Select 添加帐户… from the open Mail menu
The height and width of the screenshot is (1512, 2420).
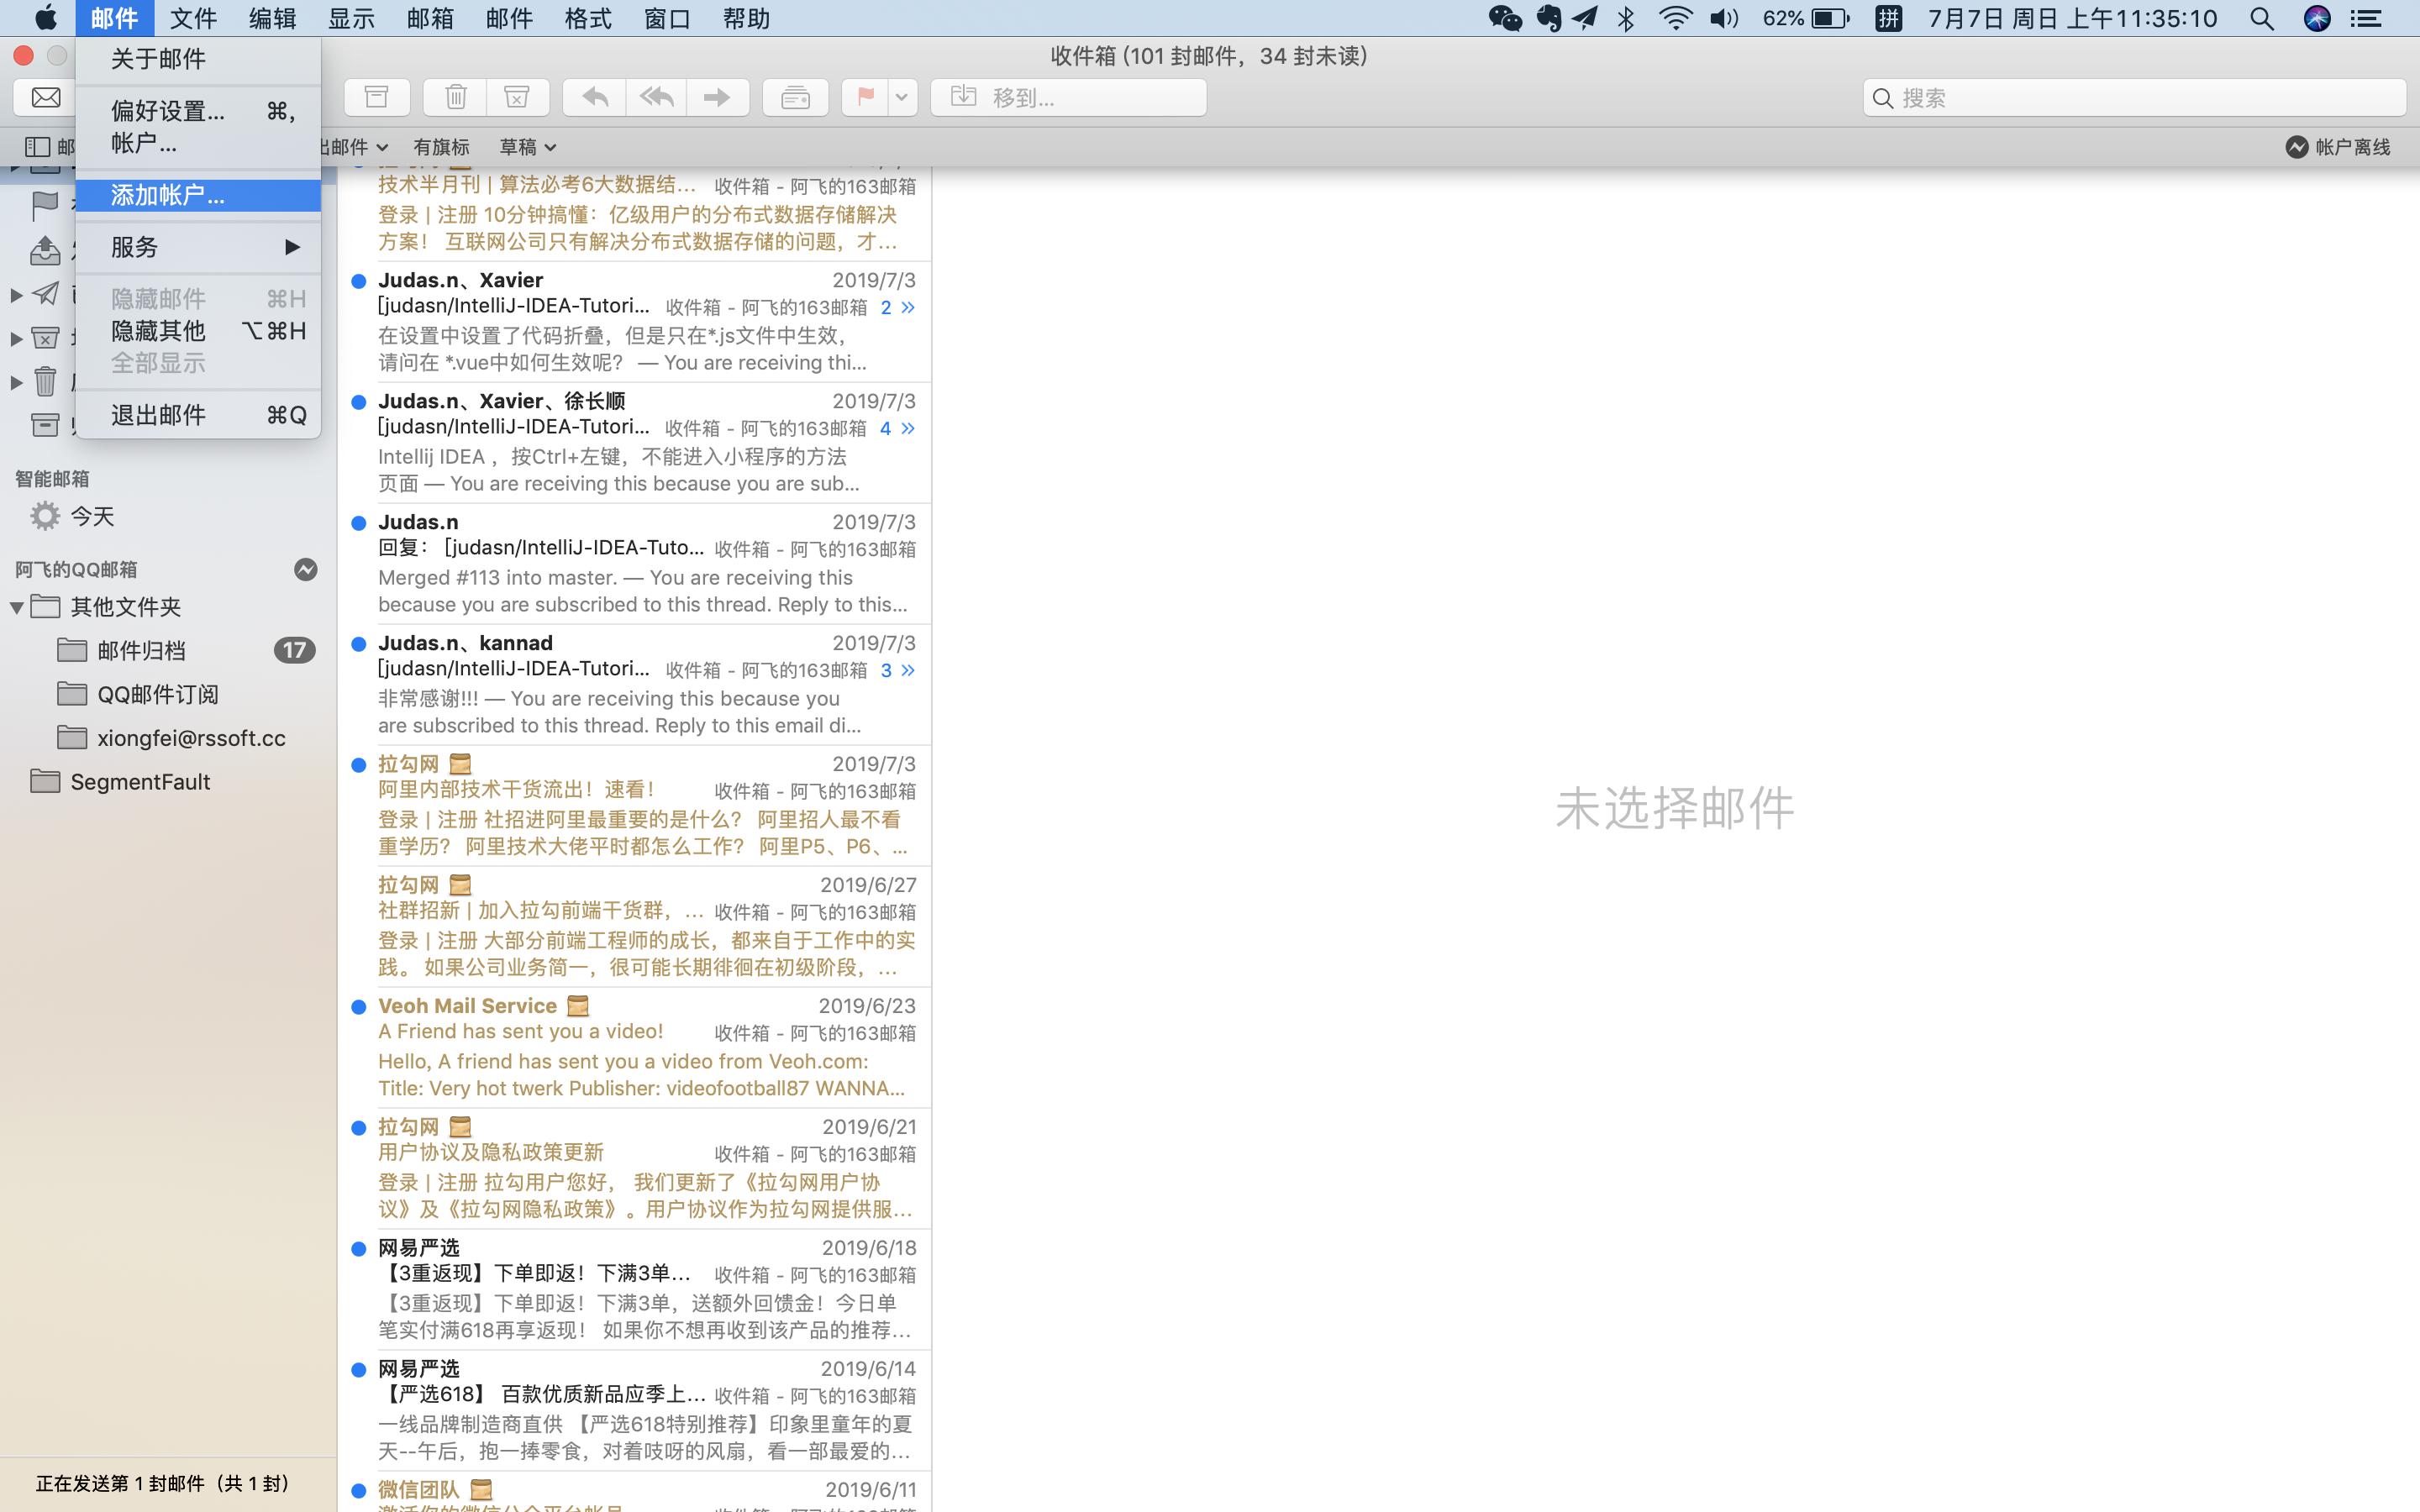pos(166,195)
